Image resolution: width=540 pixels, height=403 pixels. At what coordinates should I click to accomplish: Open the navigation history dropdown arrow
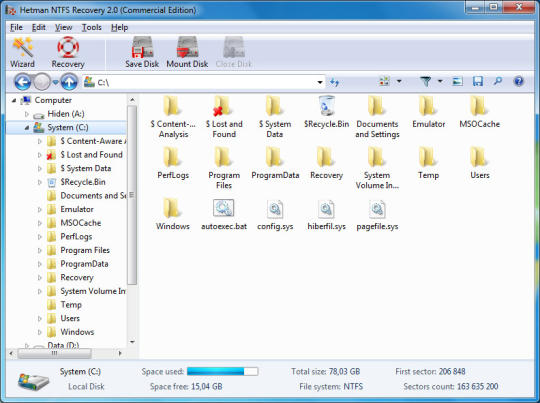pyautogui.click(x=55, y=82)
